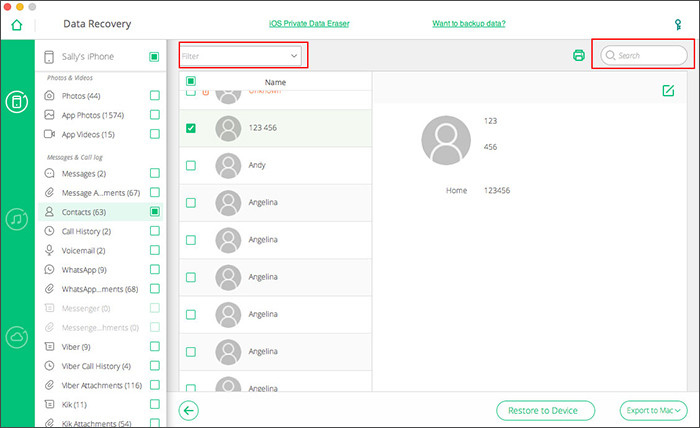This screenshot has width=700, height=428.
Task: Select the iTunes music recovery sidebar icon
Action: pyautogui.click(x=17, y=218)
